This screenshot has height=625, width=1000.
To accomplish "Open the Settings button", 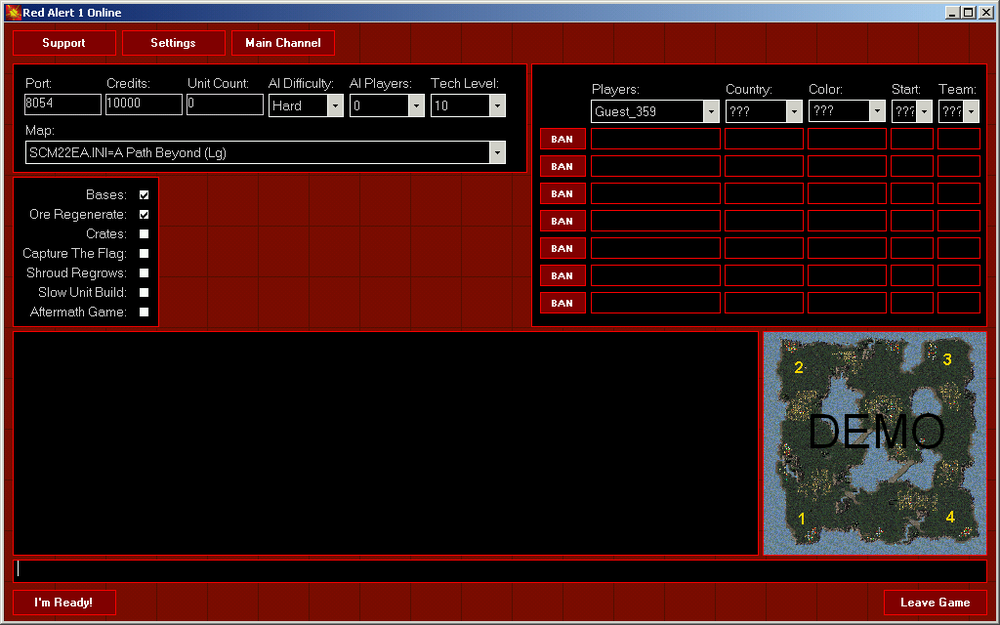I will pyautogui.click(x=173, y=43).
